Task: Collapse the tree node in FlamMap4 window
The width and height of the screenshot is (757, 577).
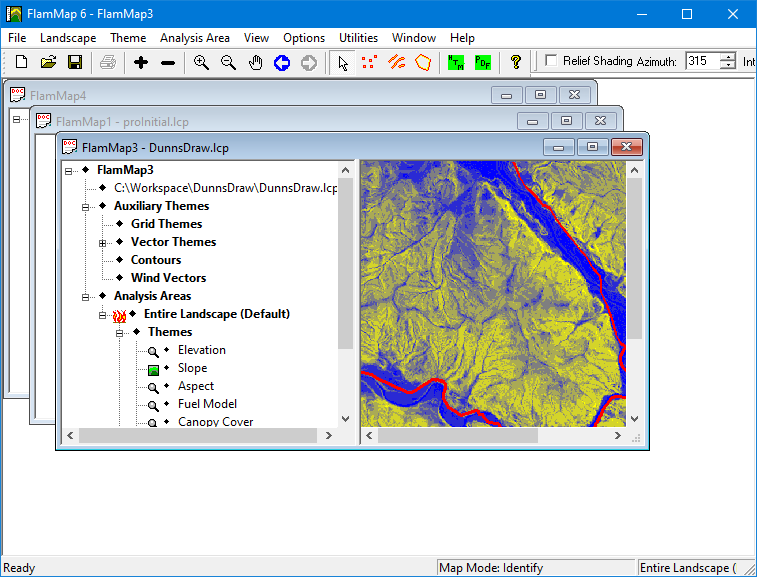Action: click(x=16, y=119)
